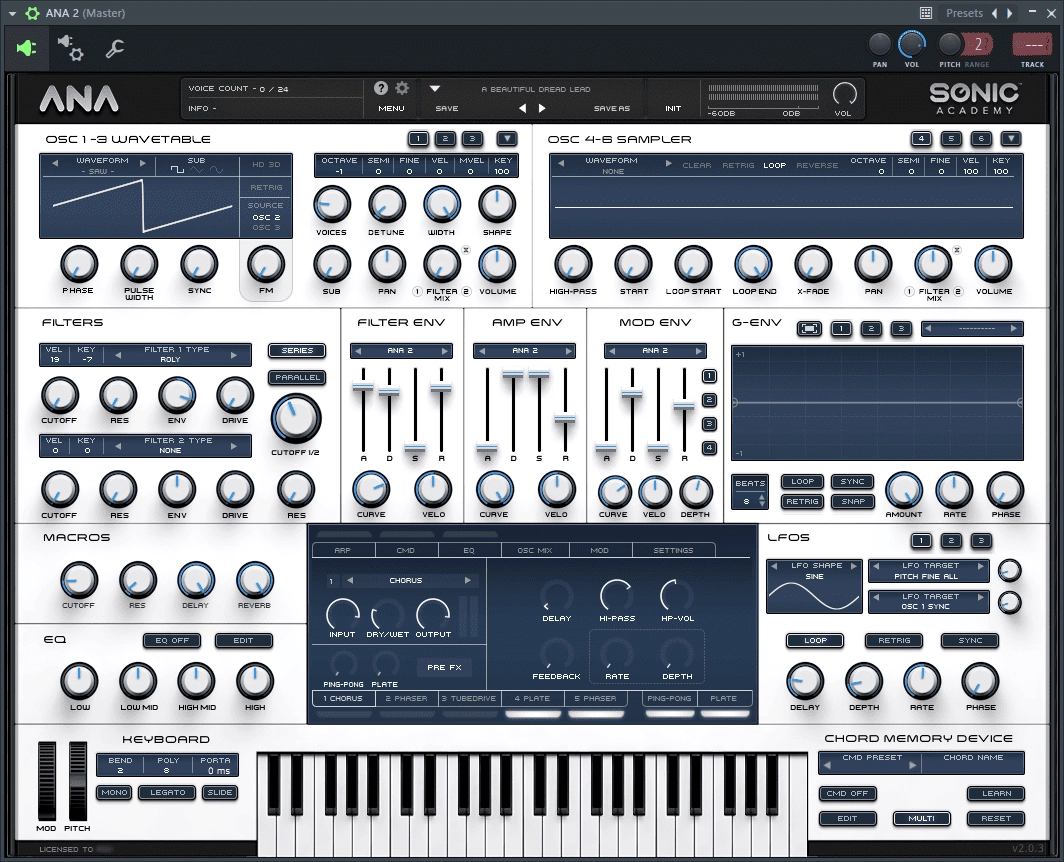Screen dimensions: 1064x862
Task: Go to previous preset arrow under preset name
Action: (x=522, y=108)
